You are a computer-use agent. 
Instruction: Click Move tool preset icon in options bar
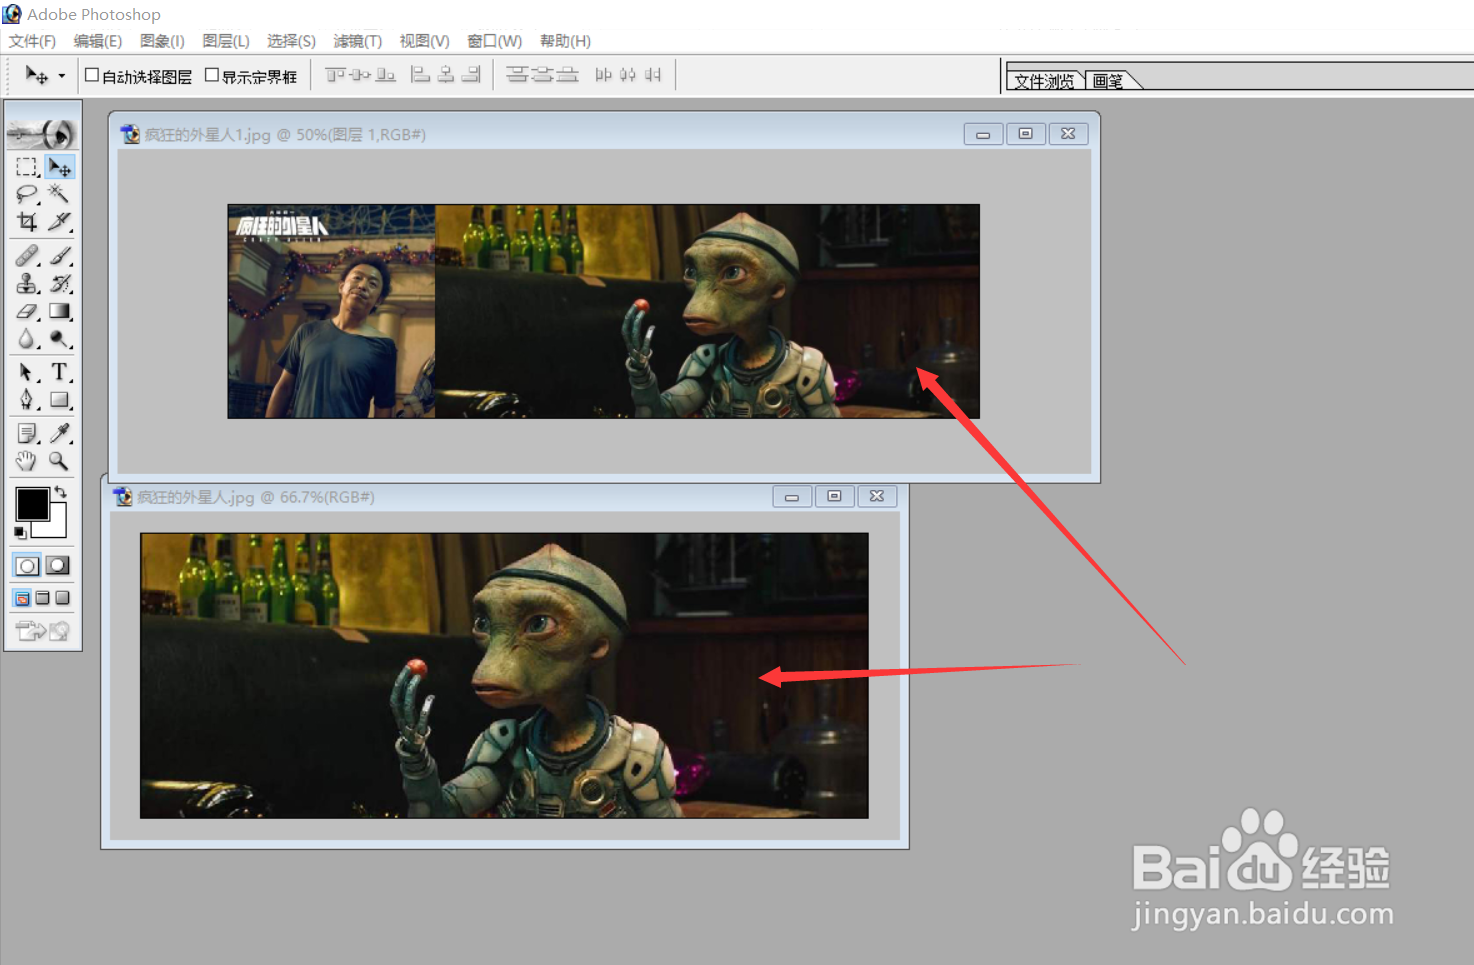37,76
